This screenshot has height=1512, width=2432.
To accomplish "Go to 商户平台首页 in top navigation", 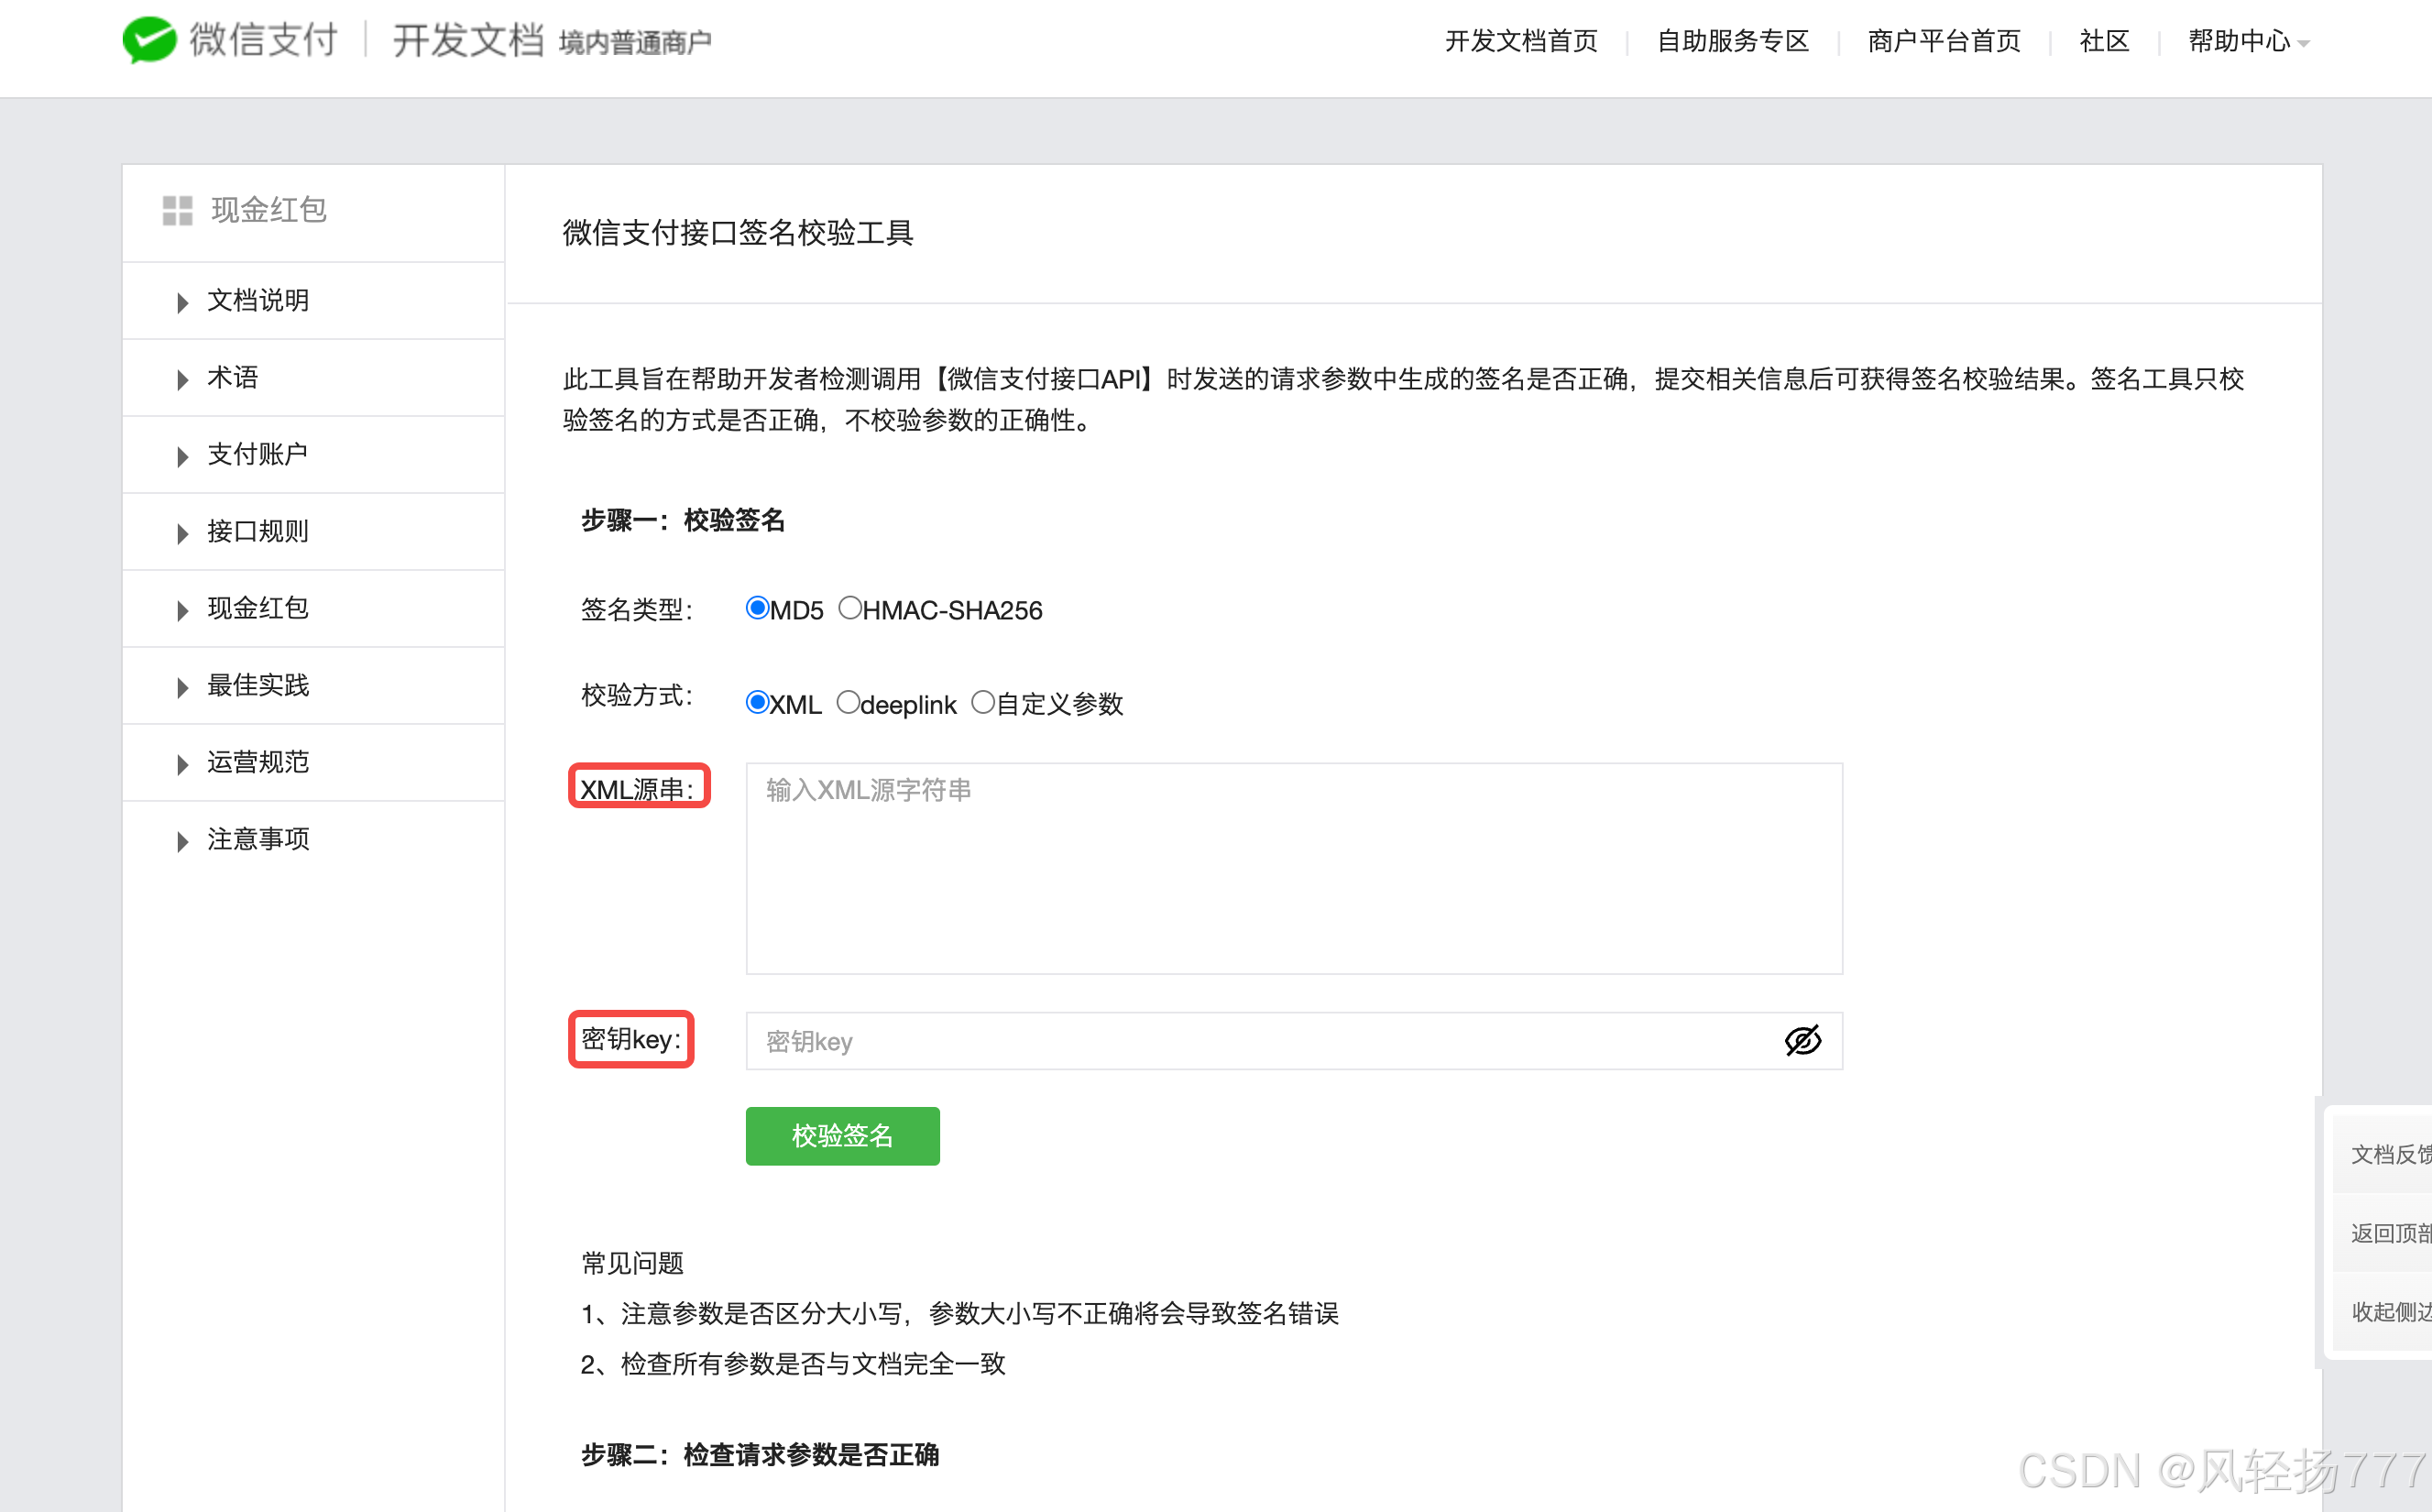I will (1943, 41).
